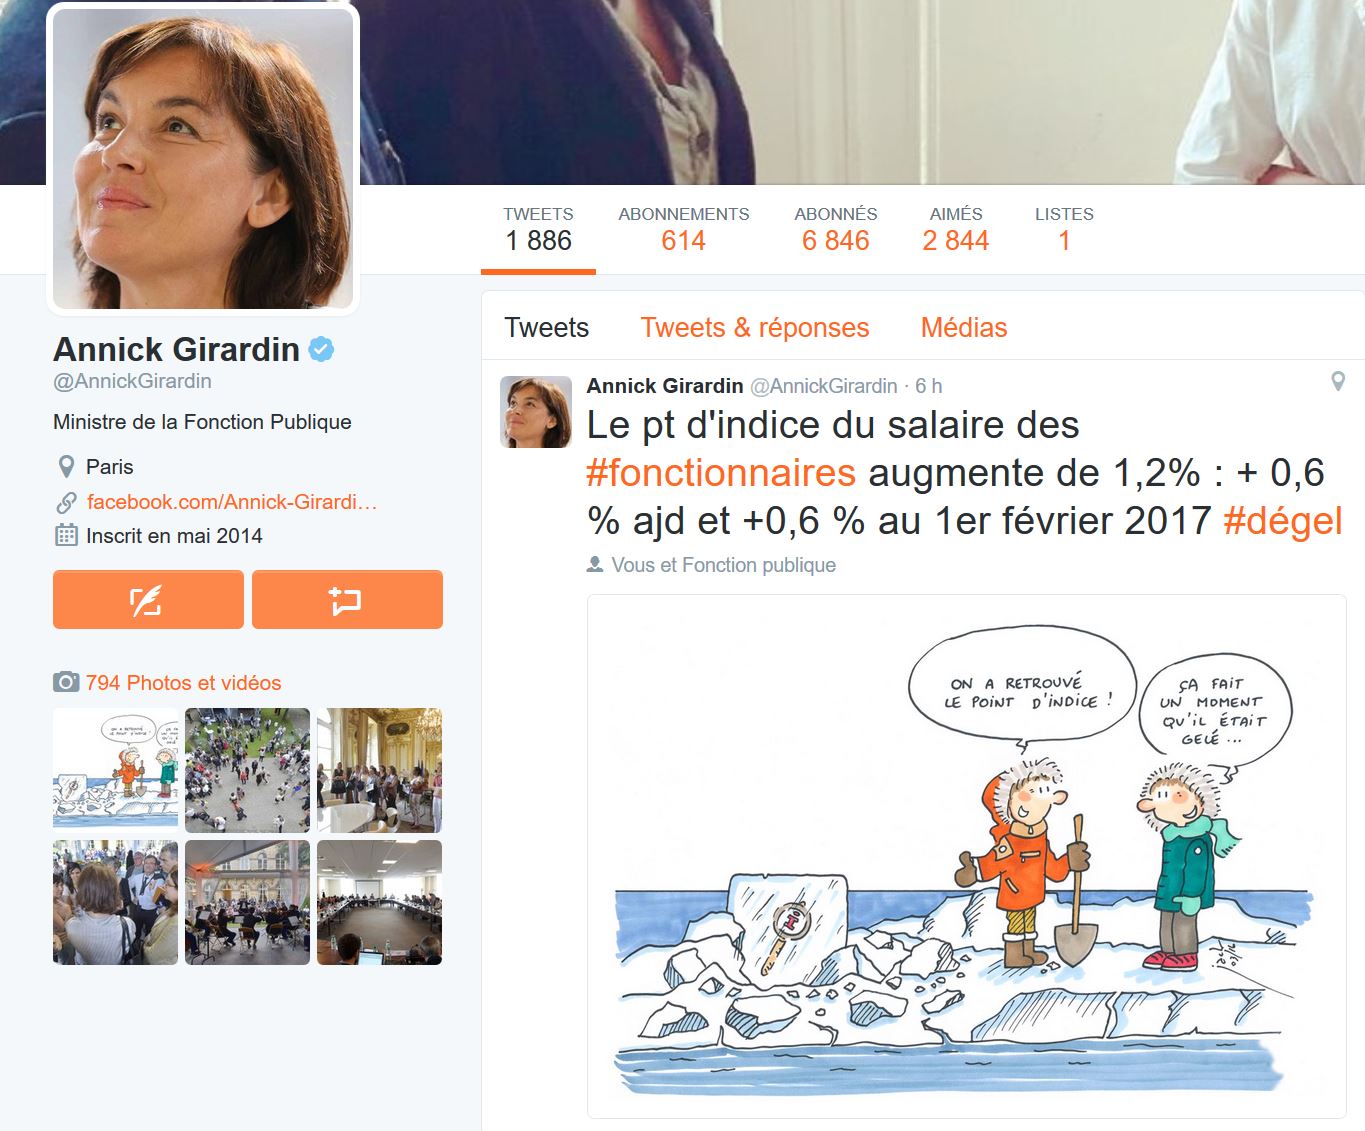1365x1131 pixels.
Task: Select the Tweets timeline tab
Action: [547, 328]
